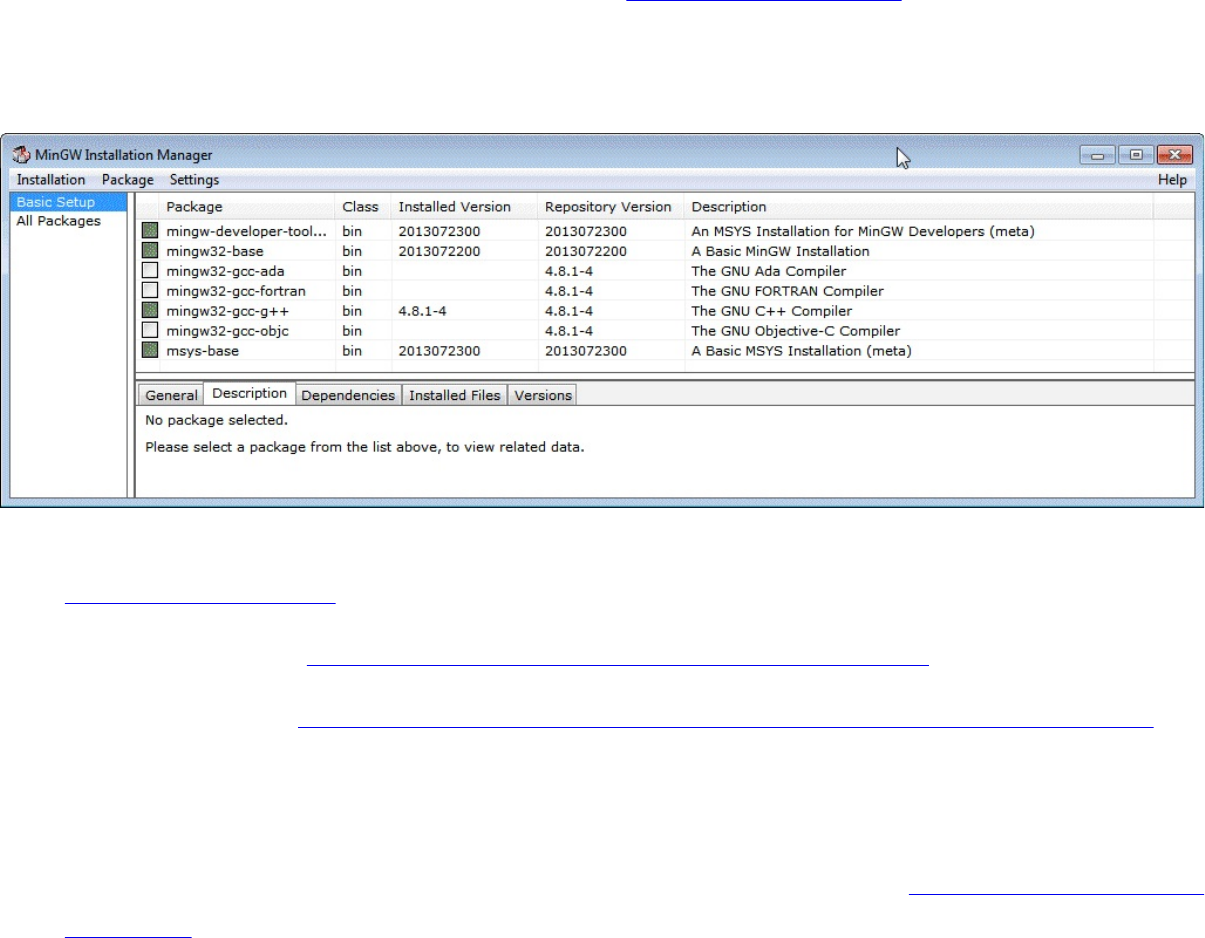1205x938 pixels.
Task: Open the Package menu
Action: click(x=128, y=180)
